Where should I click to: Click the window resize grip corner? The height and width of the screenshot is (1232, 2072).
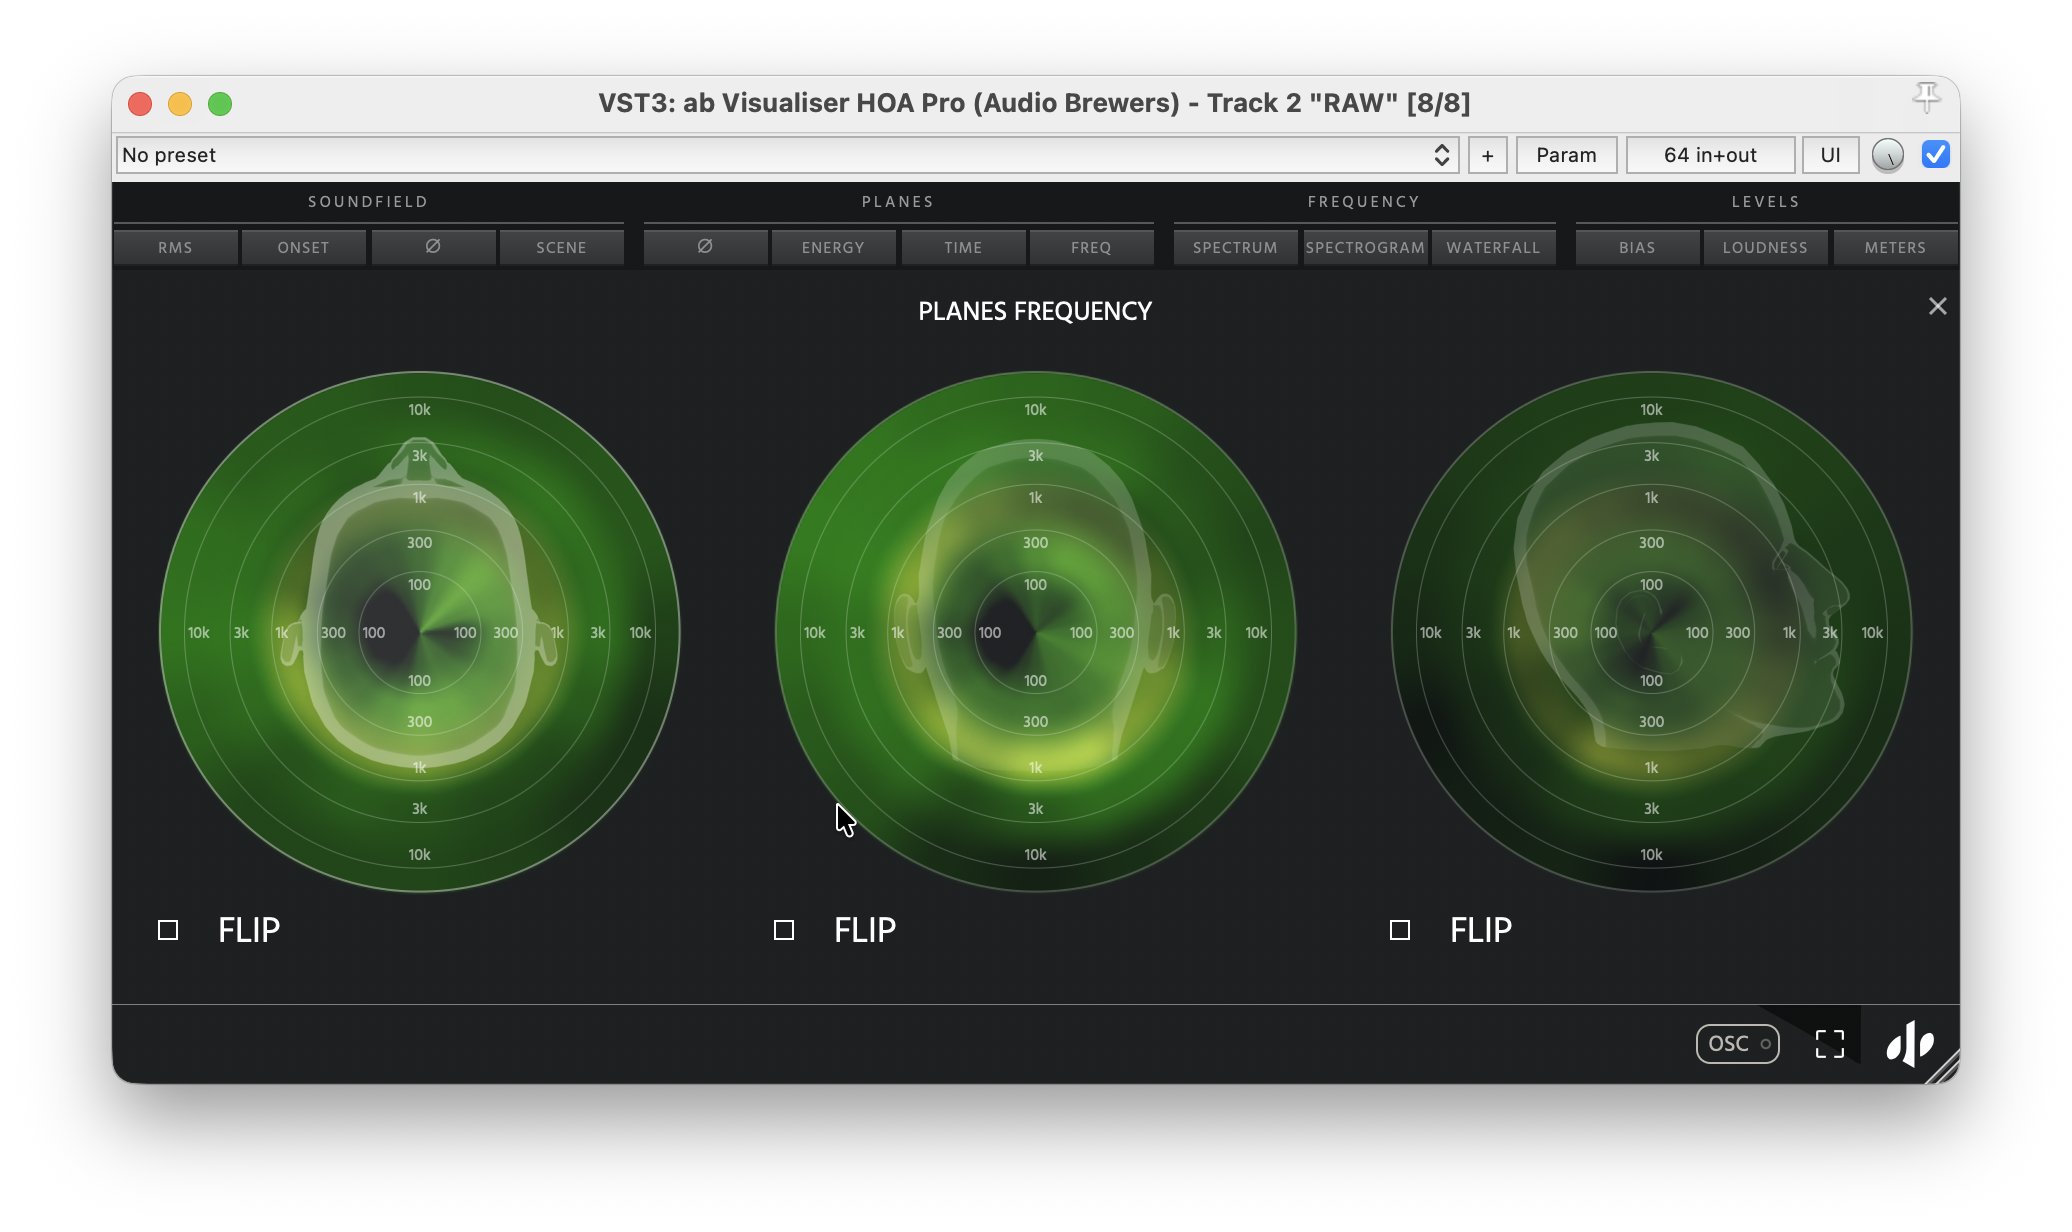tap(1944, 1068)
